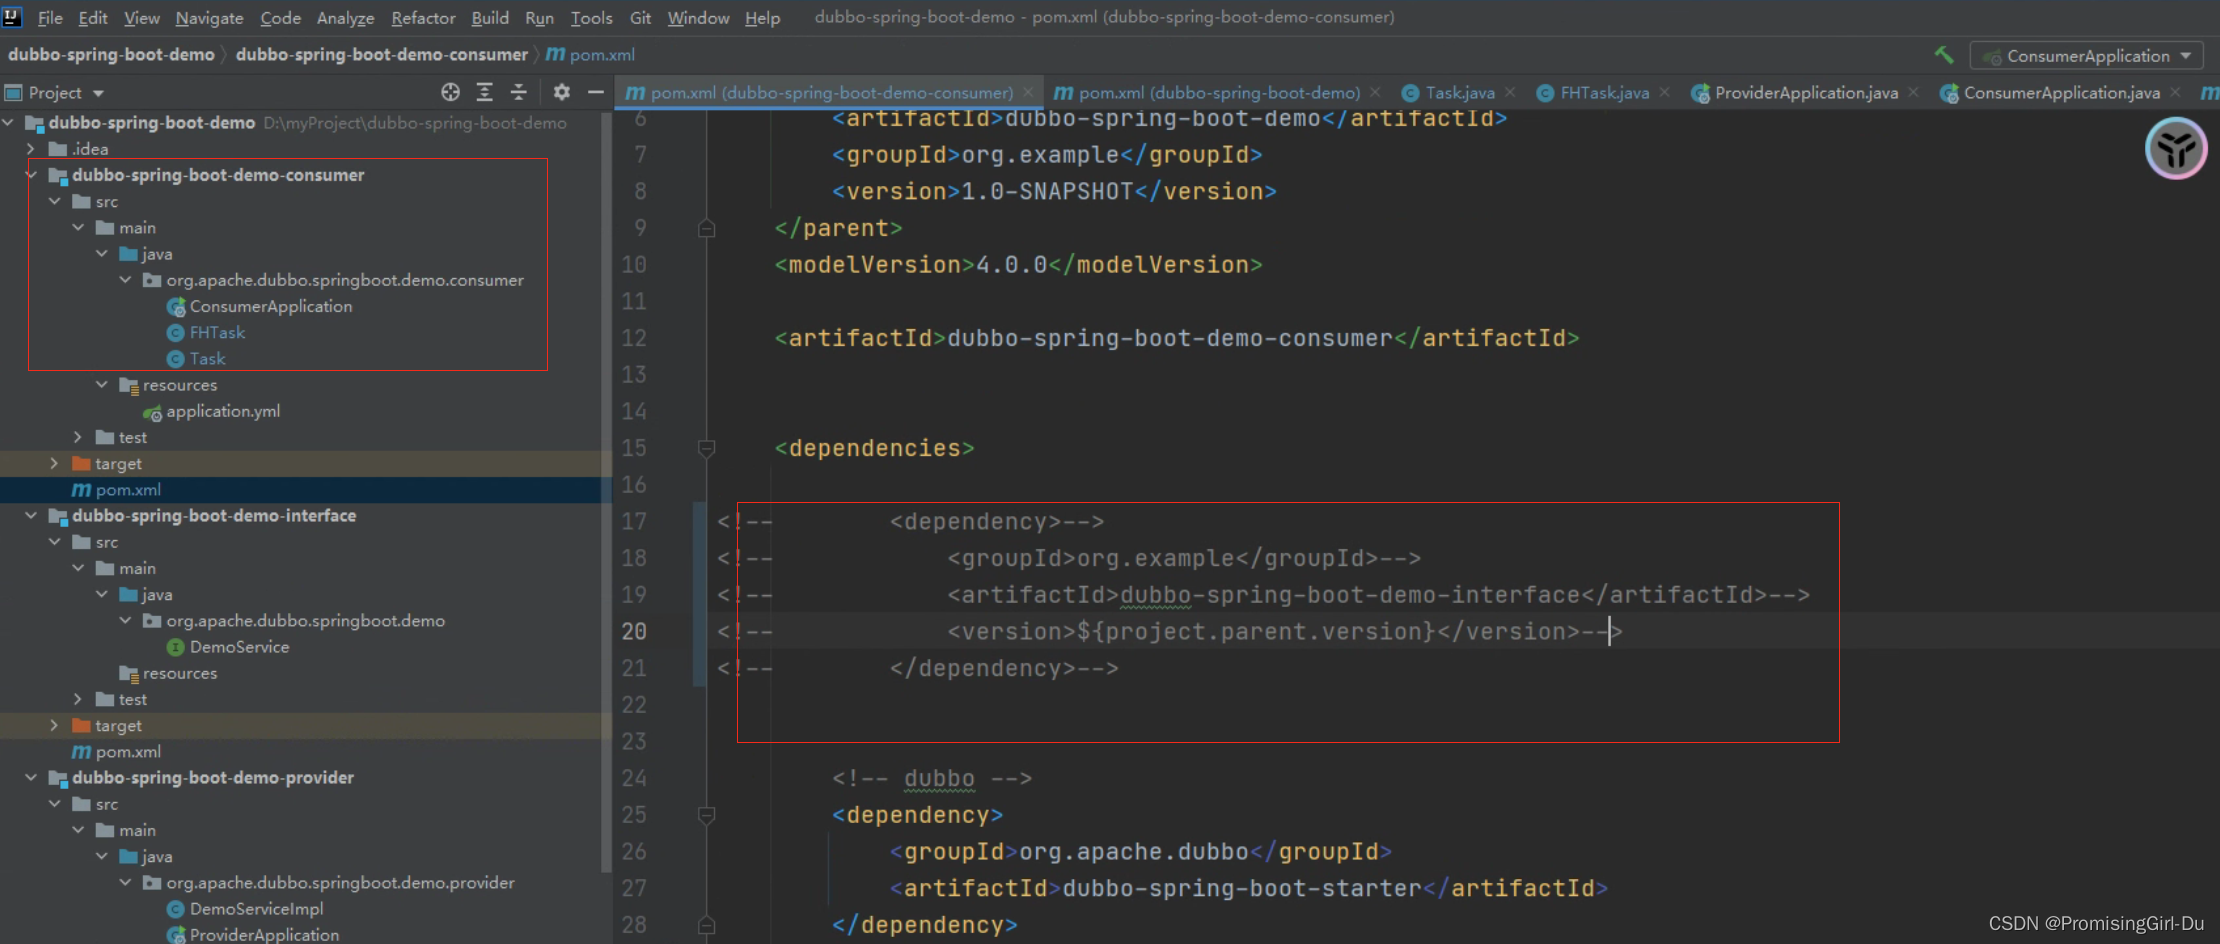The width and height of the screenshot is (2220, 944).
Task: Fold the dependency block at line 25
Action: (706, 815)
